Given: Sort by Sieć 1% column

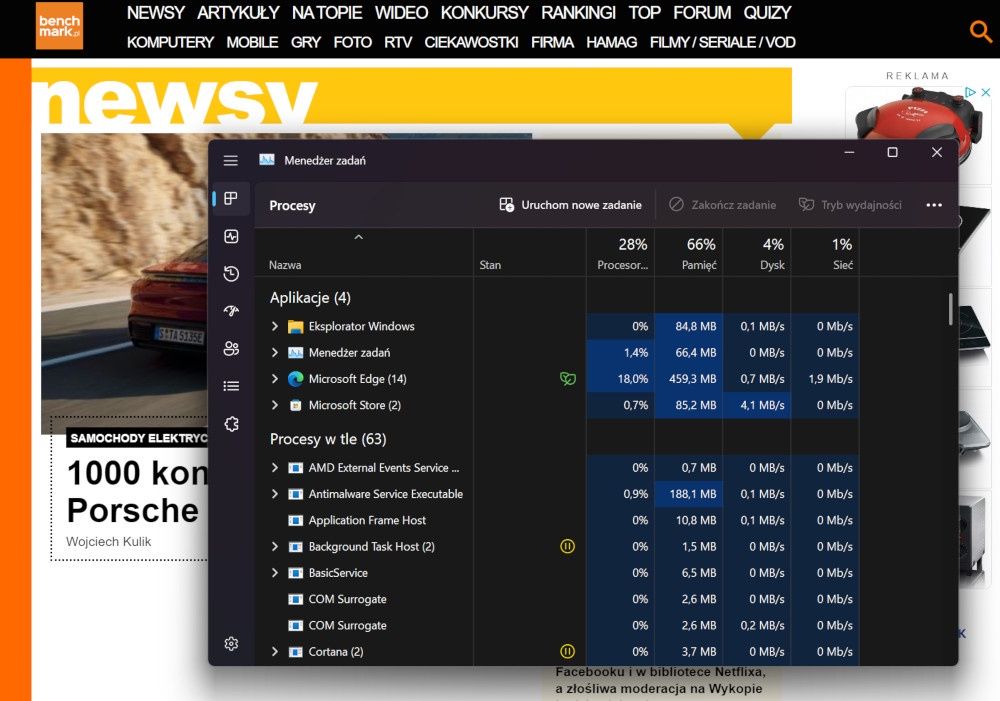Looking at the screenshot, I should 825,253.
